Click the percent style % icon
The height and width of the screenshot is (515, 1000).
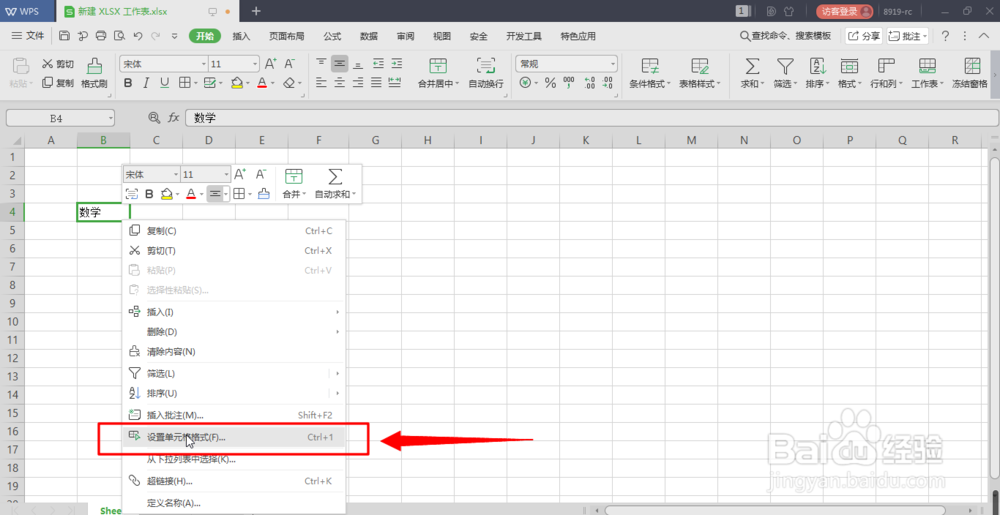550,83
